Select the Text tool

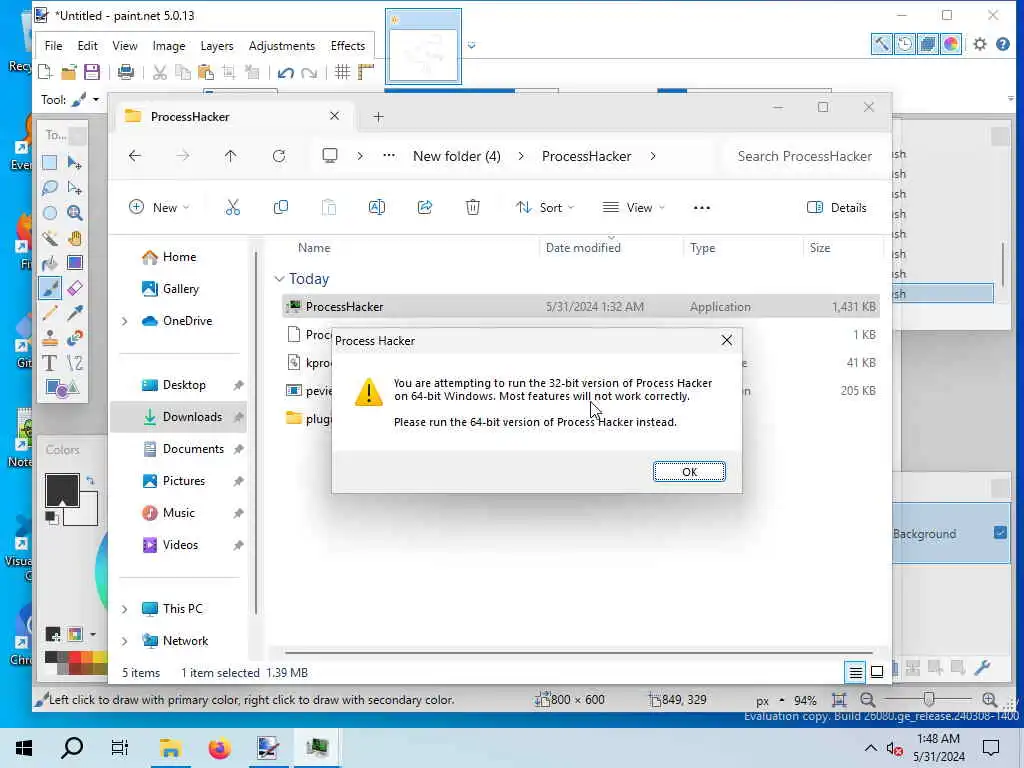[x=50, y=363]
